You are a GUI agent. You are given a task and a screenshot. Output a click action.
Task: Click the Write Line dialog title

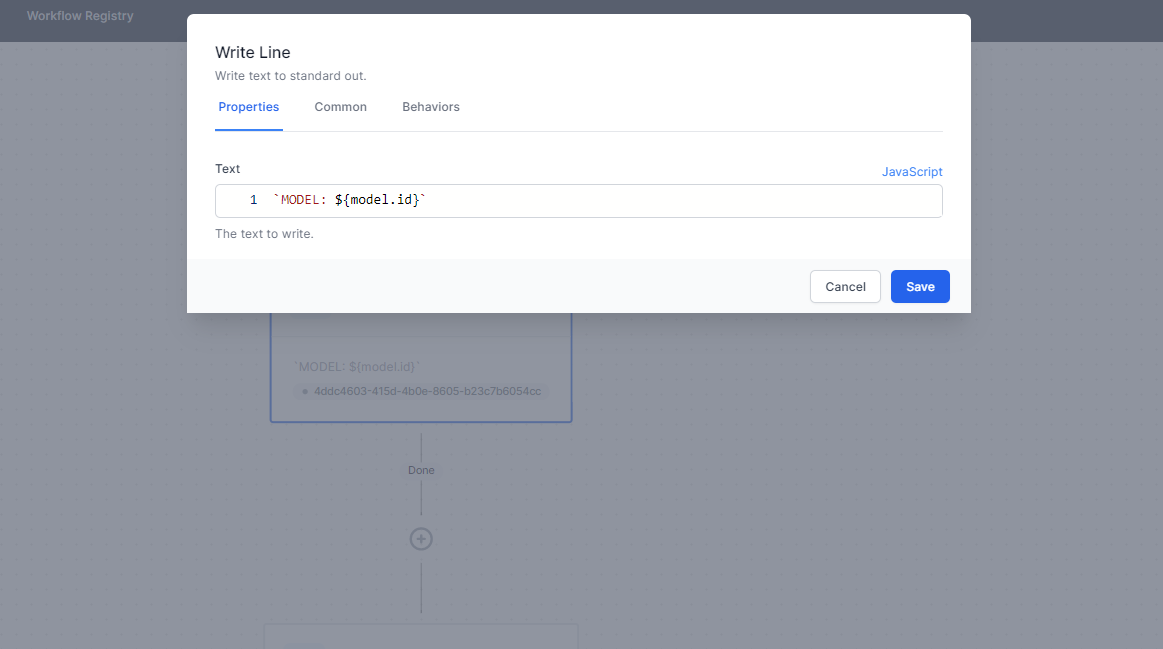click(253, 53)
